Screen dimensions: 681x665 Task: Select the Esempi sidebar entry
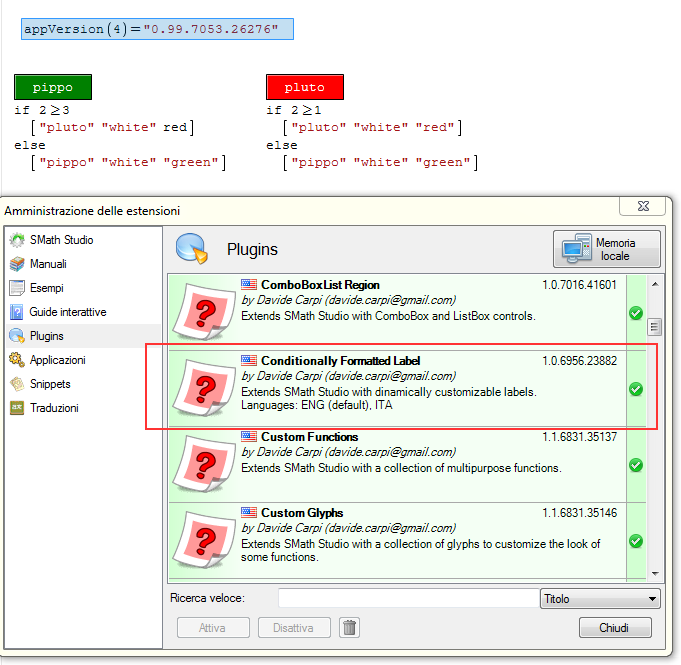tap(46, 288)
